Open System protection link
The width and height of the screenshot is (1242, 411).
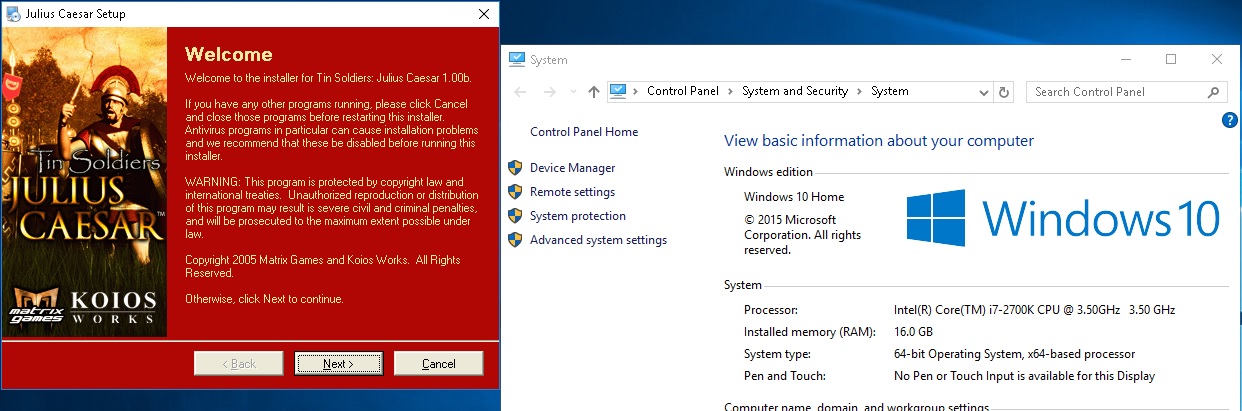point(578,216)
